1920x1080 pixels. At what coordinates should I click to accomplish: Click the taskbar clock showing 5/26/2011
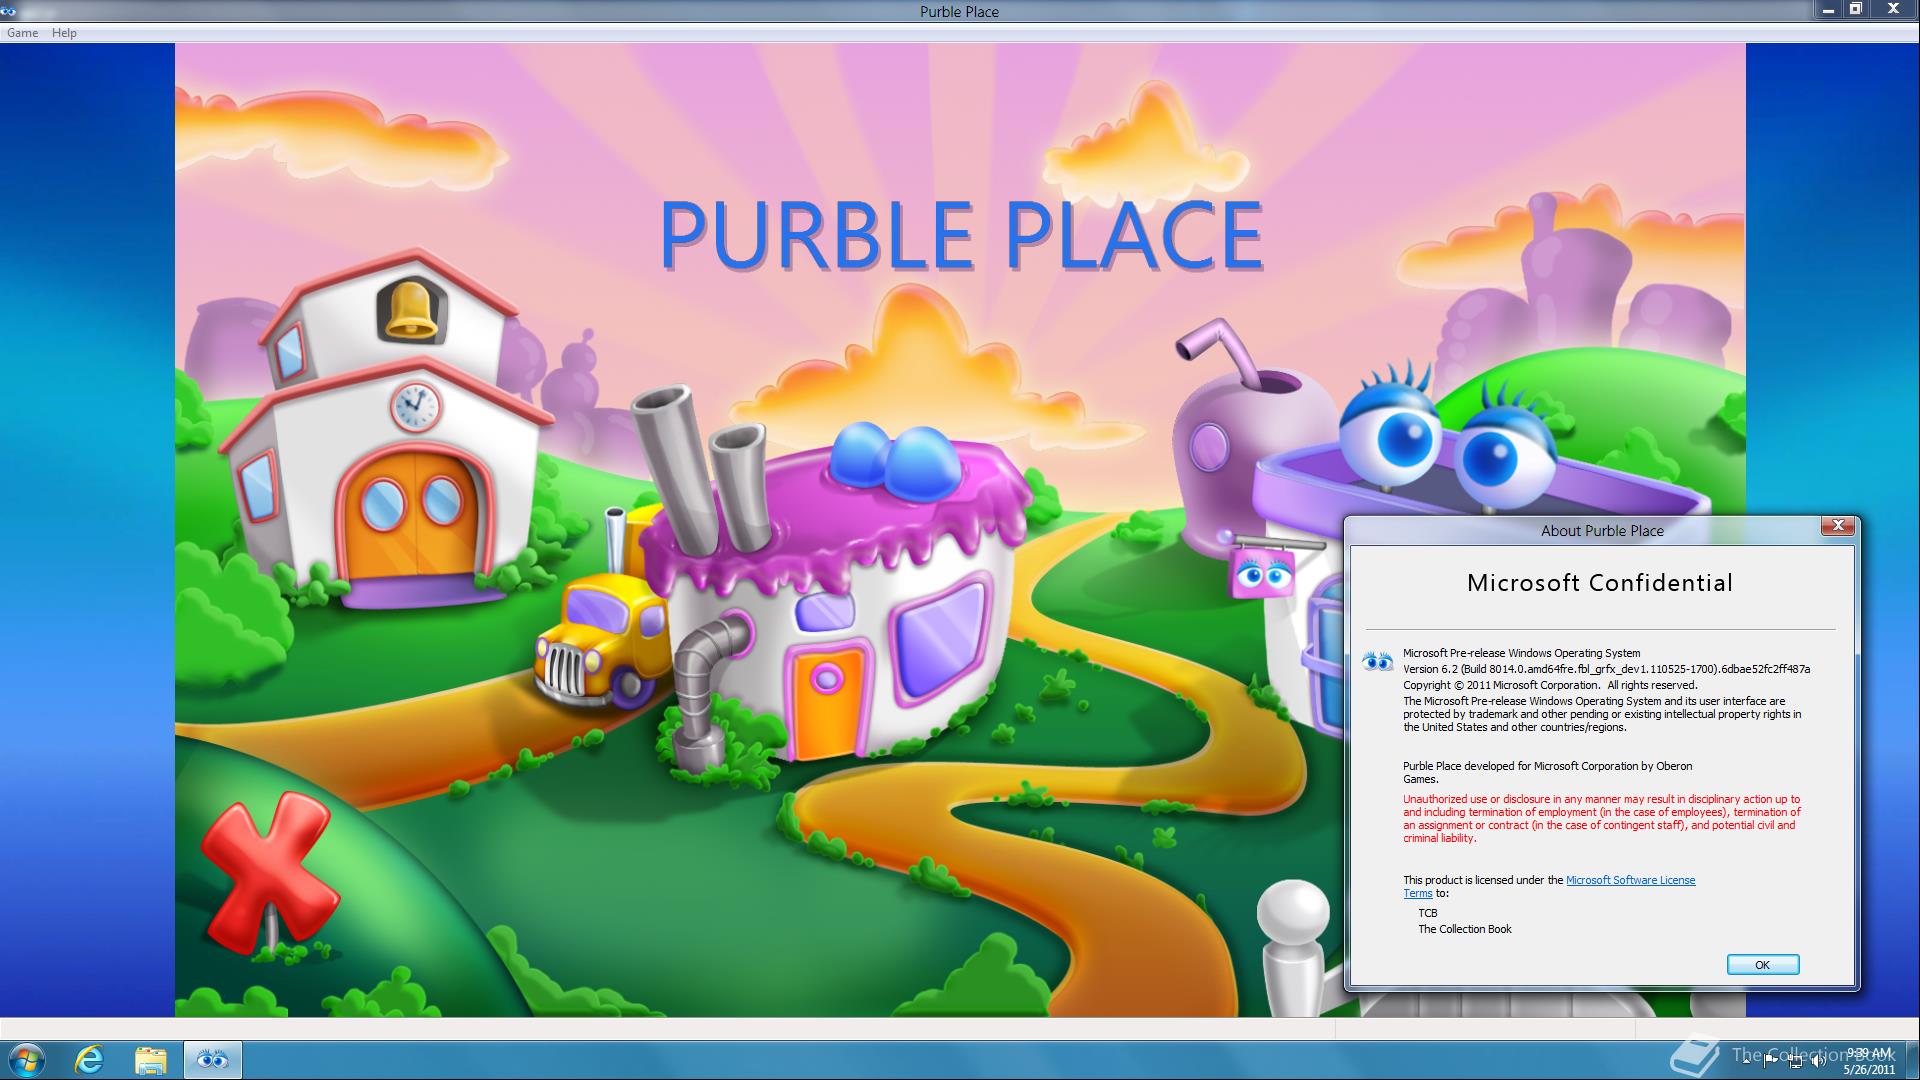pyautogui.click(x=1869, y=1061)
